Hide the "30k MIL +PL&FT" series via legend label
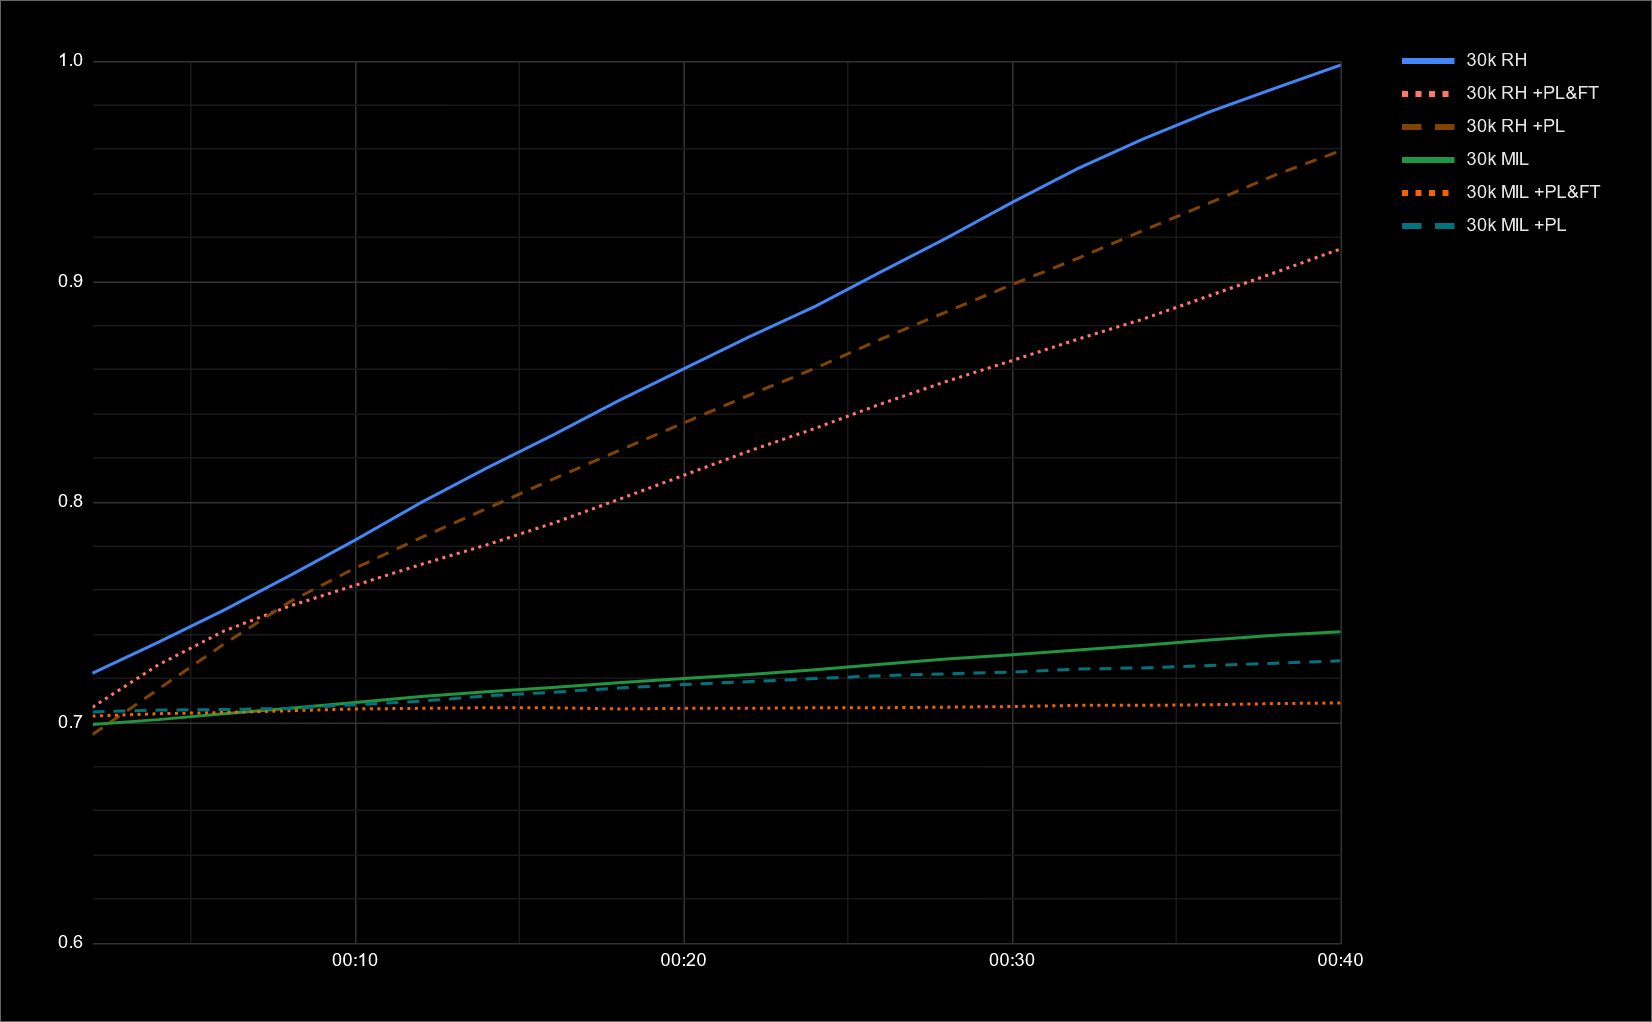 (x=1533, y=193)
